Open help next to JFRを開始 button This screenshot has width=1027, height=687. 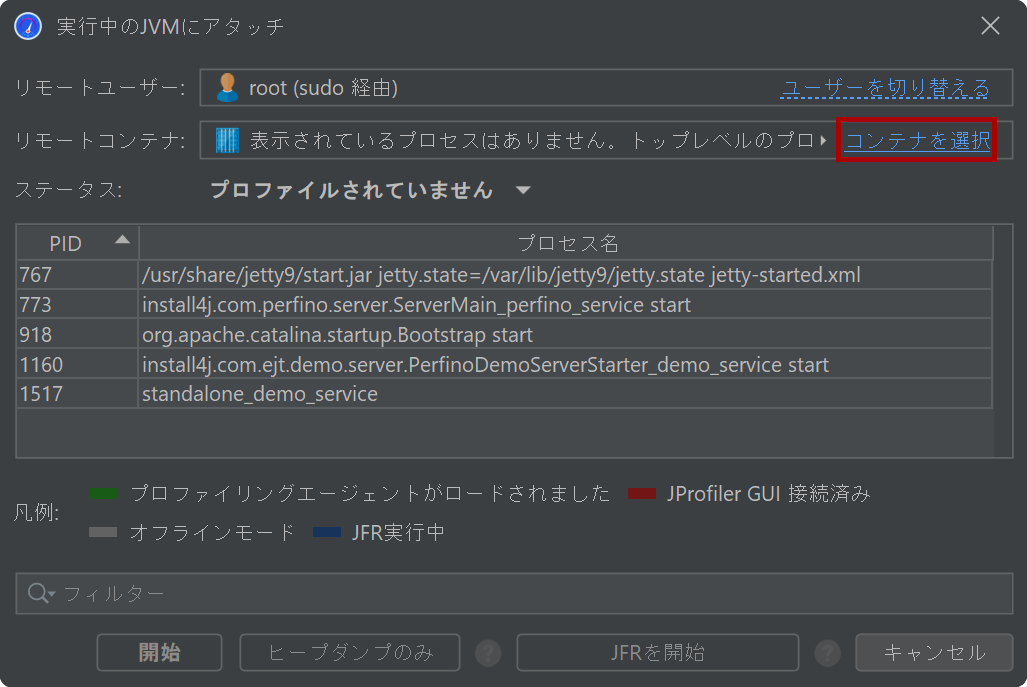coord(828,653)
